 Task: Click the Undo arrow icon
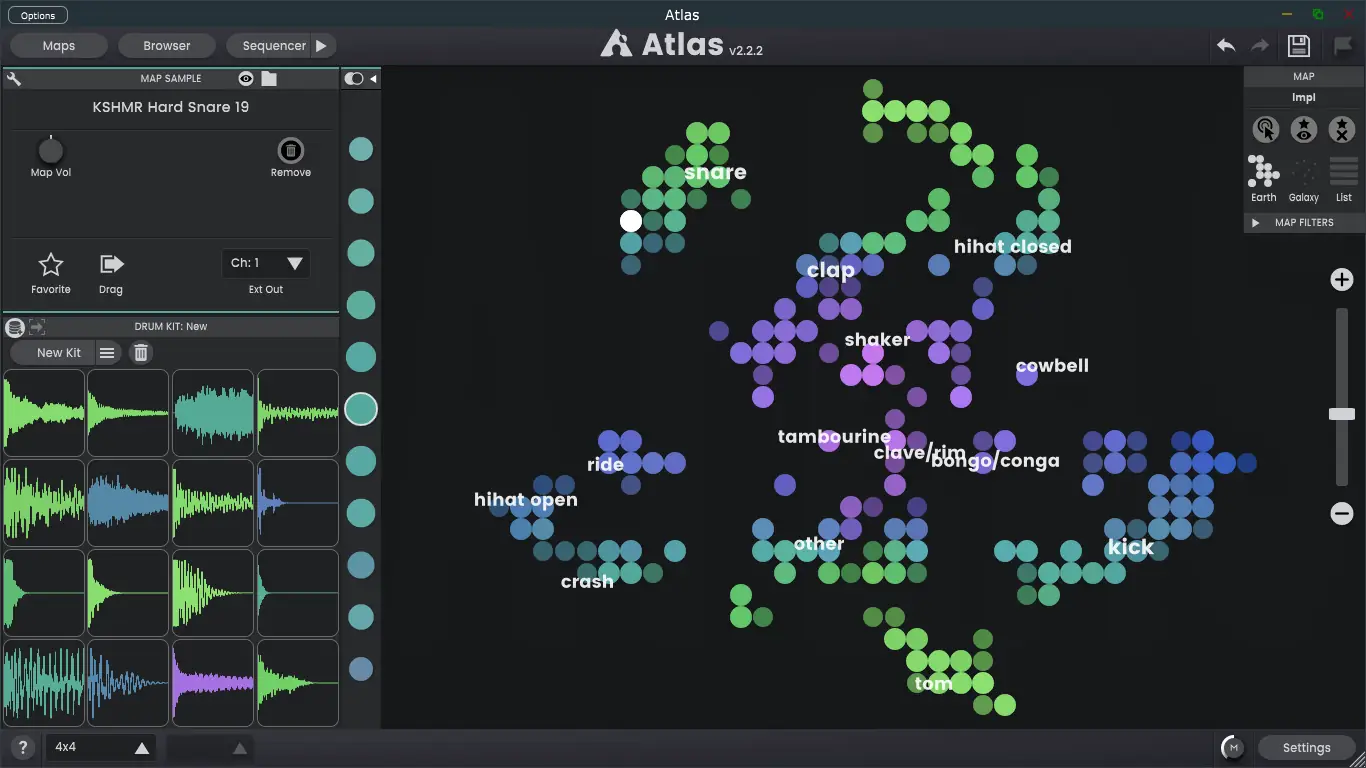point(1225,45)
